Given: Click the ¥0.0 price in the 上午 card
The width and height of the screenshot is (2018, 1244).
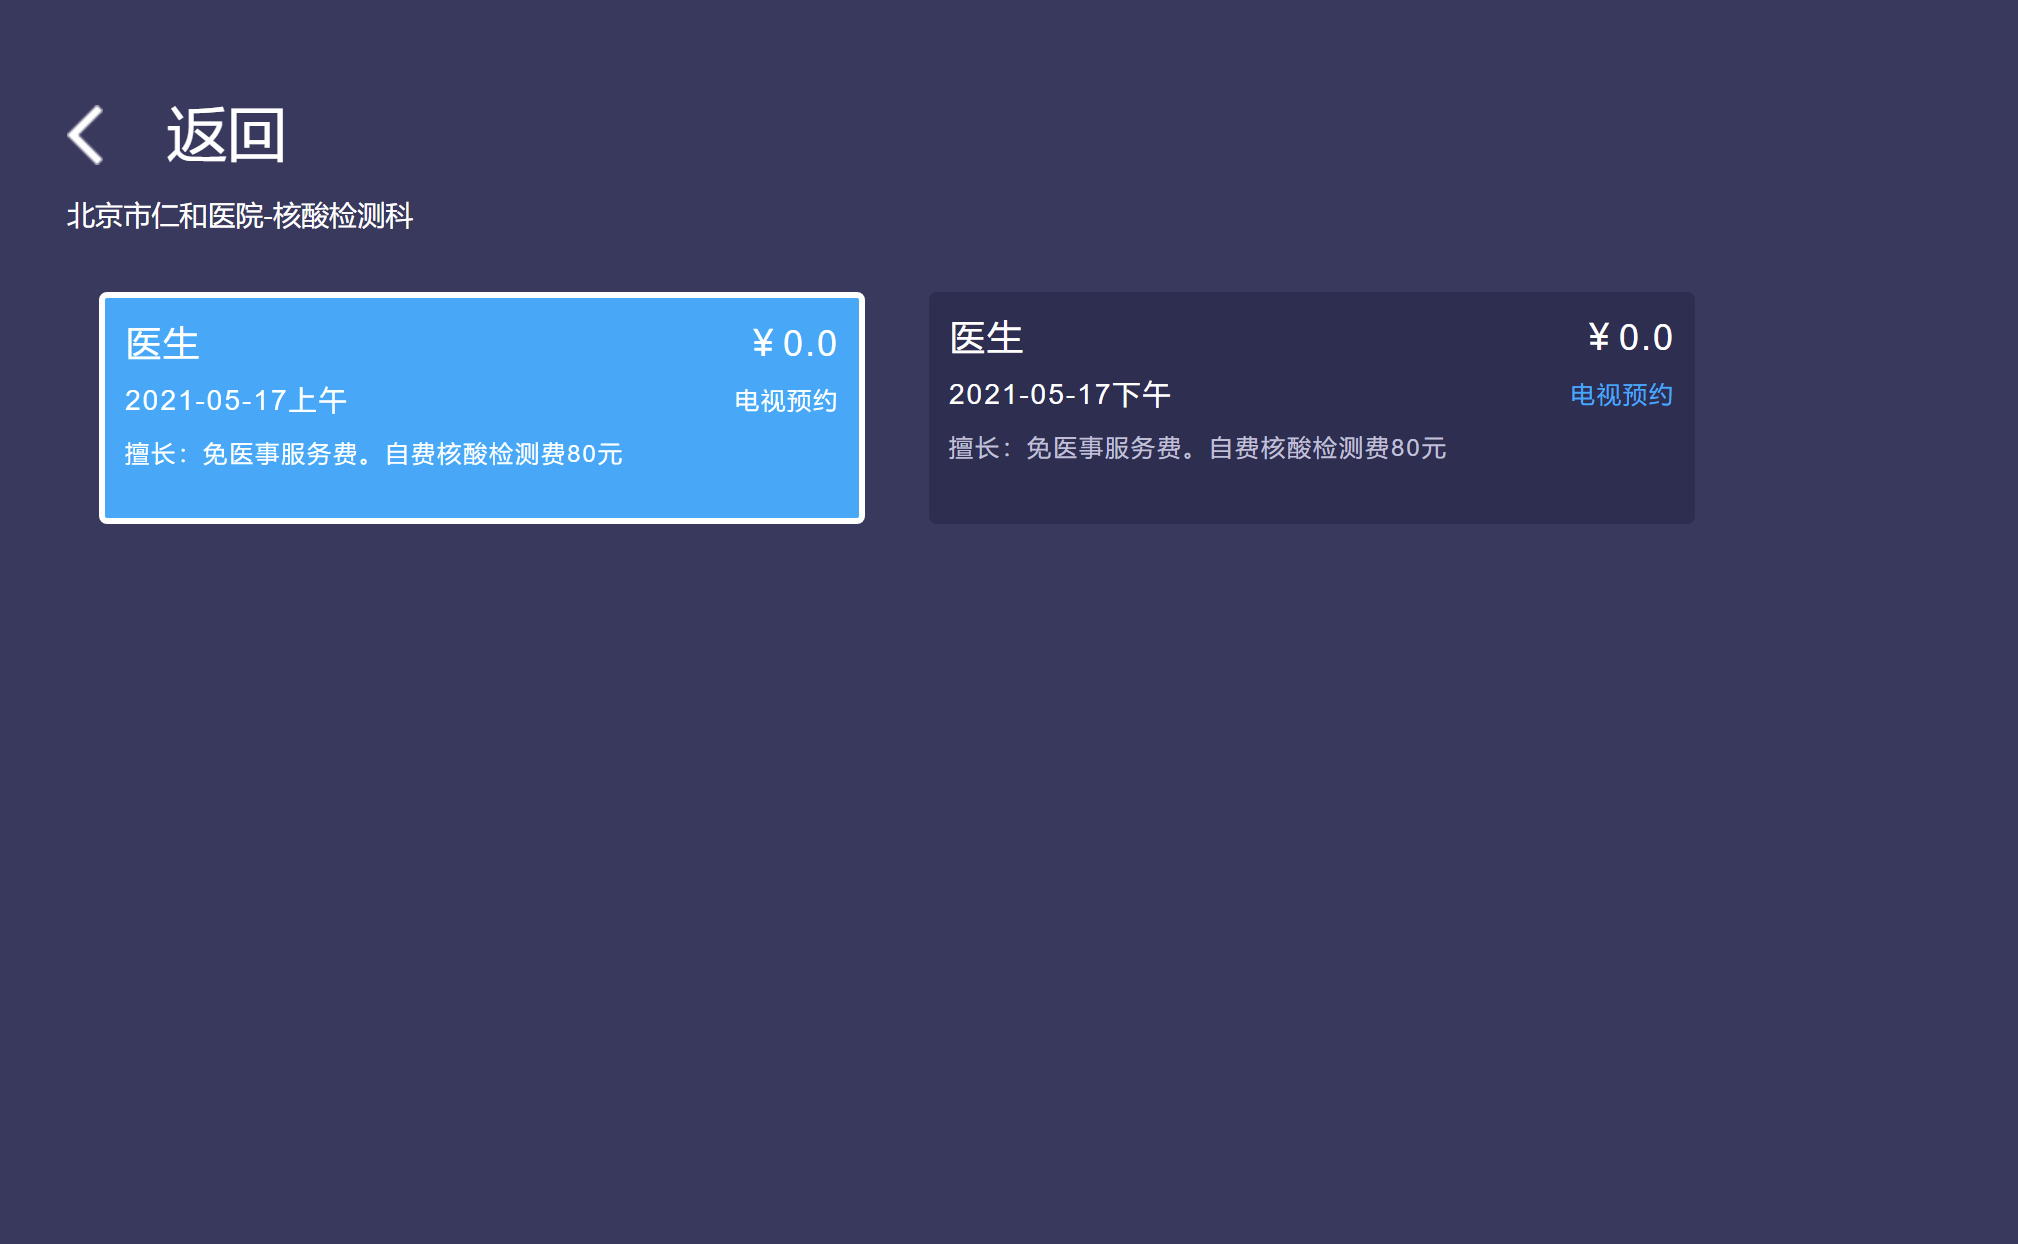Looking at the screenshot, I should [794, 344].
